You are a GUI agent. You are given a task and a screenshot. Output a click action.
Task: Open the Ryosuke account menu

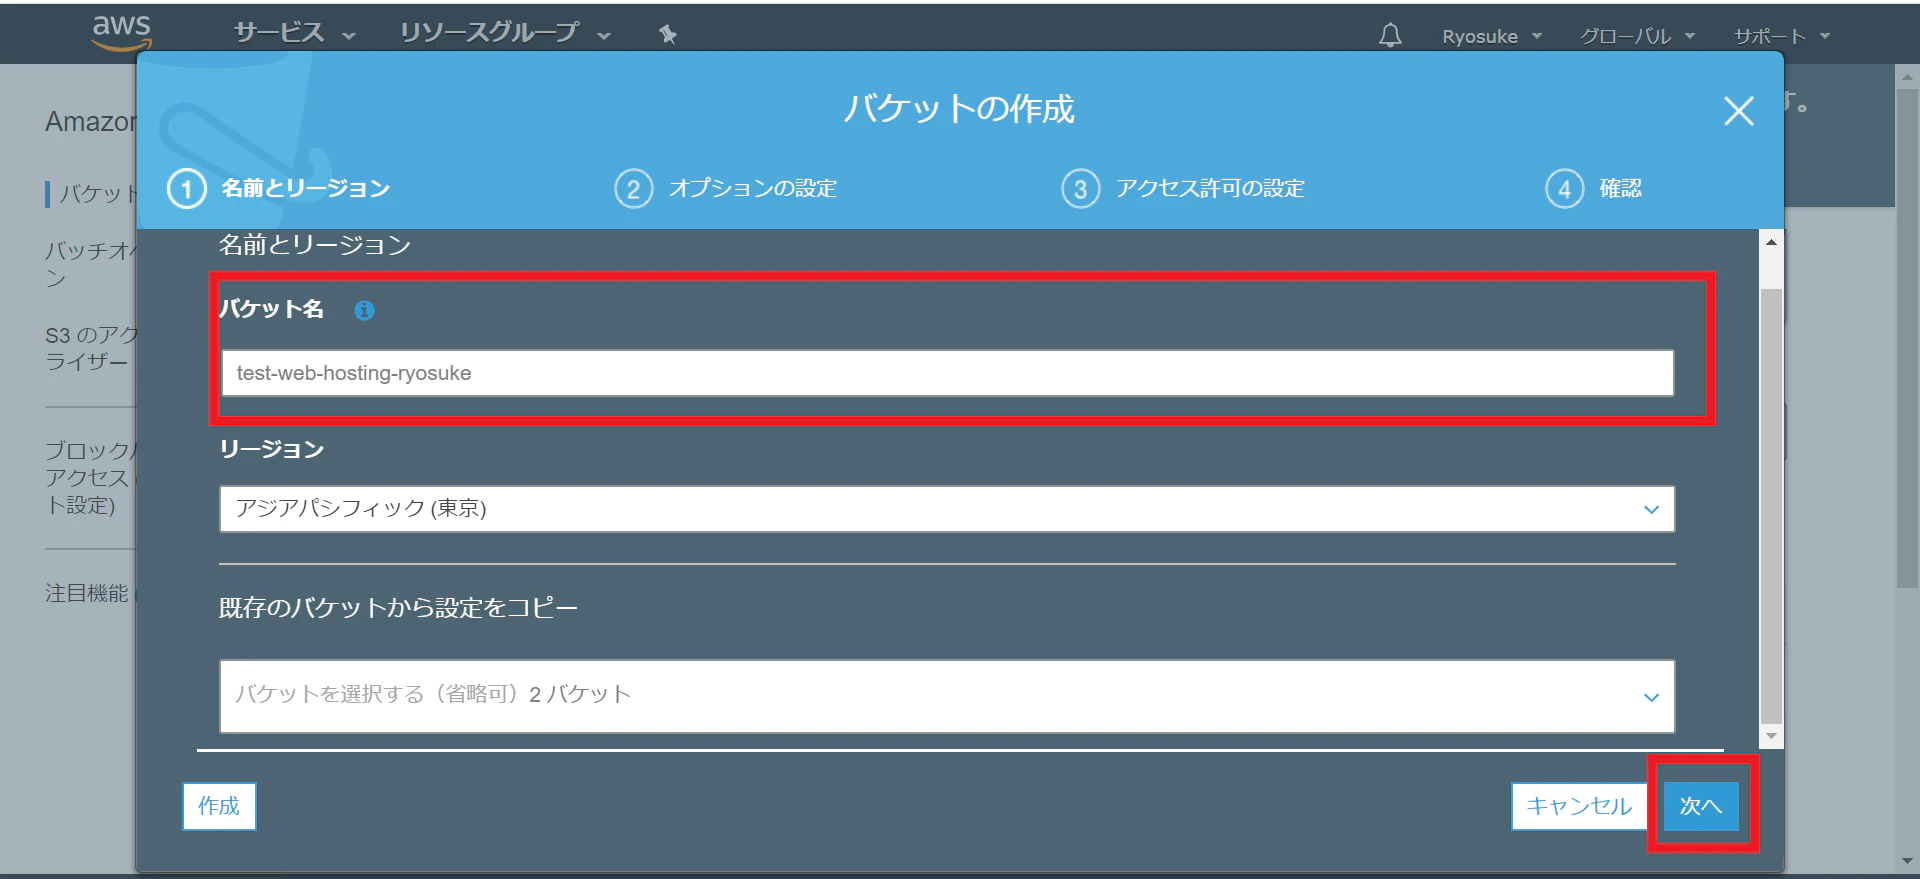(1492, 36)
